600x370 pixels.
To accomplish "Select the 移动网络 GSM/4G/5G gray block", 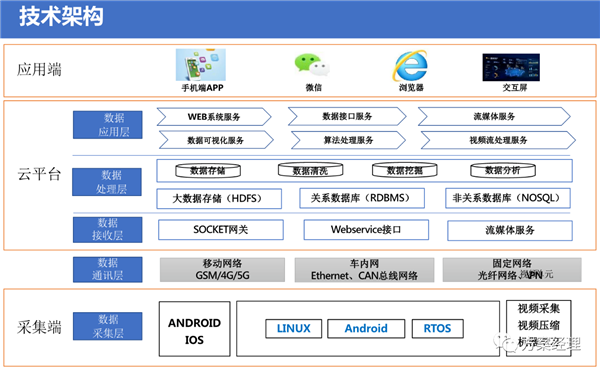I will click(x=222, y=270).
